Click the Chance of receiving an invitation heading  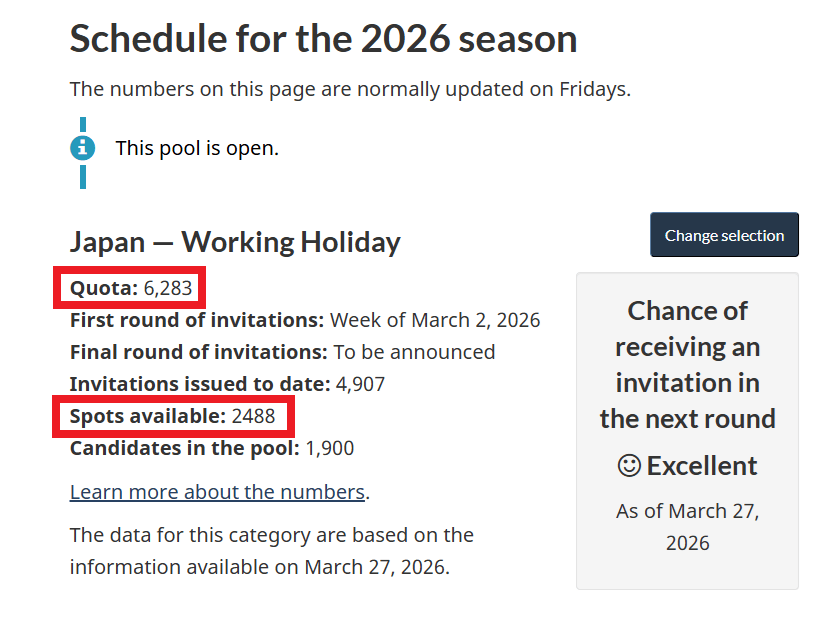[687, 364]
